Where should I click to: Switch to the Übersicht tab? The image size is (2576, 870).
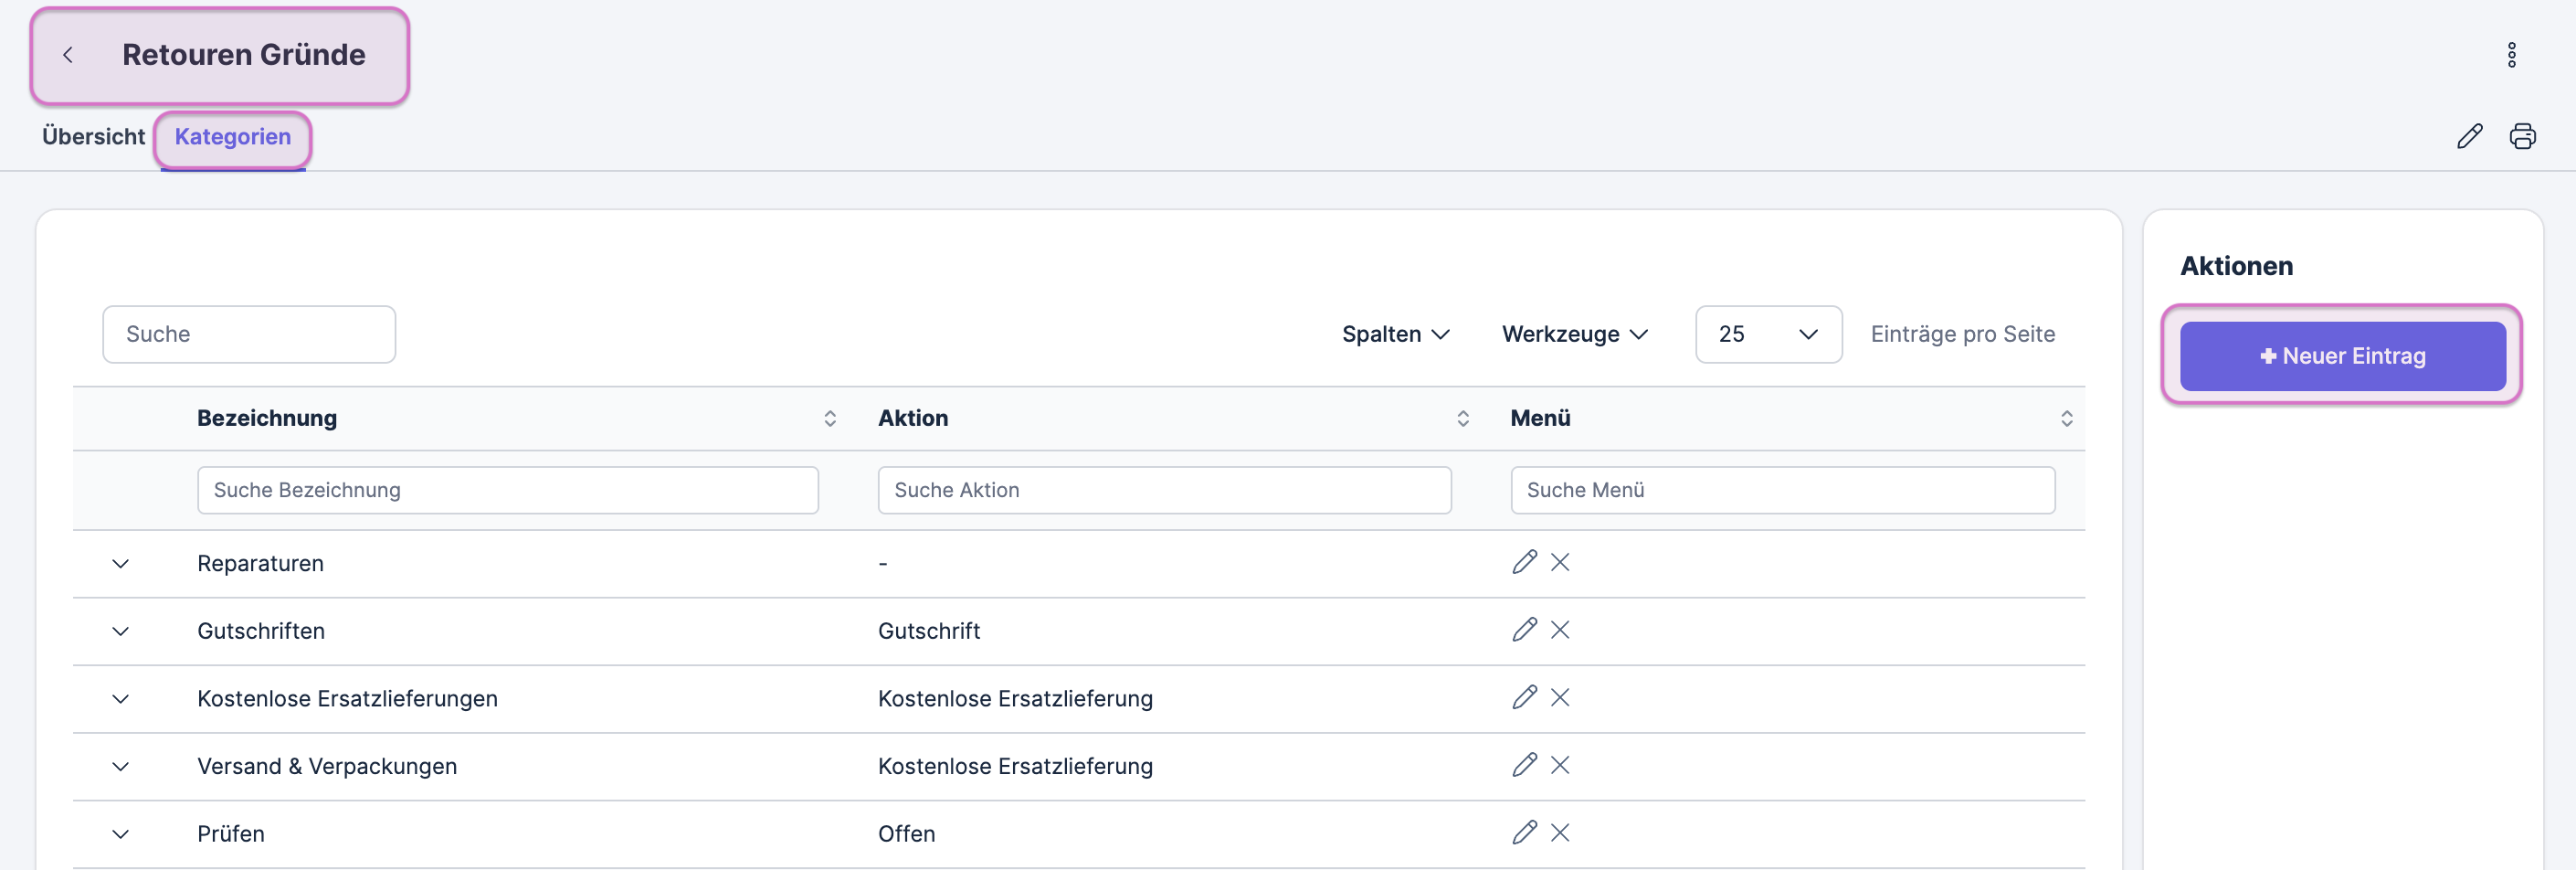tap(93, 137)
